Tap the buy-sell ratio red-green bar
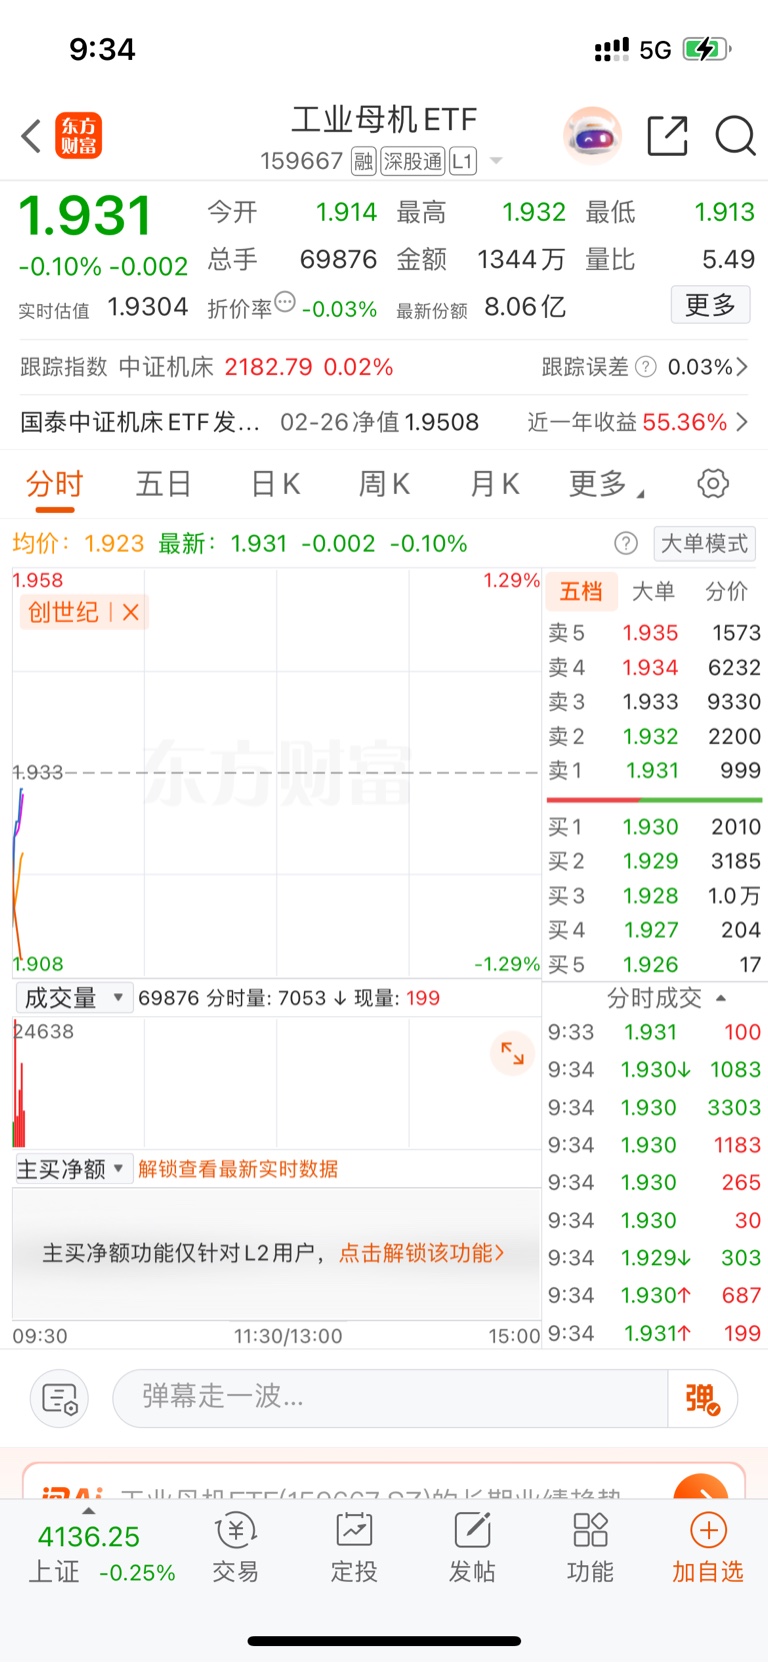The image size is (768, 1663). click(x=654, y=800)
